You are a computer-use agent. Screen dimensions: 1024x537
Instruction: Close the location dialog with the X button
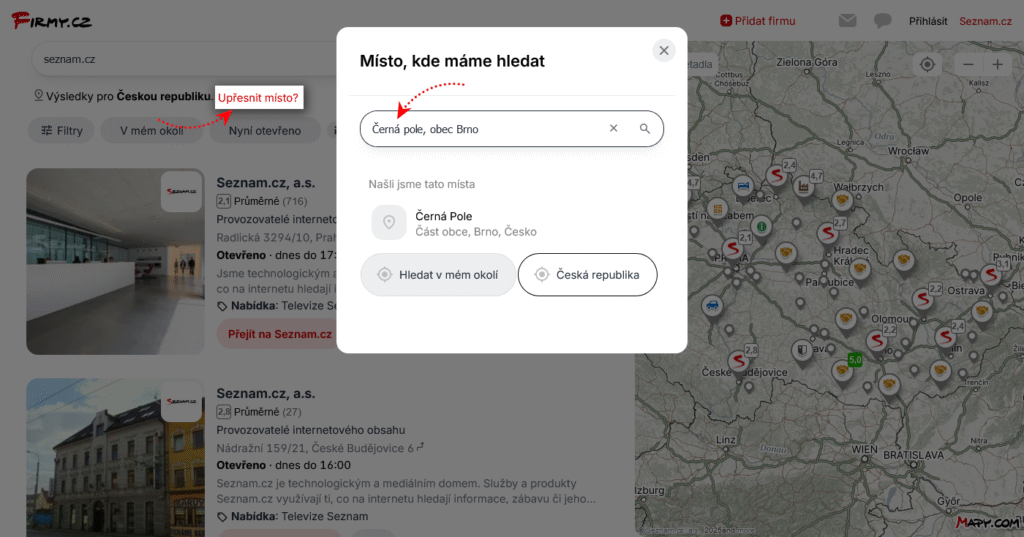pyautogui.click(x=664, y=50)
